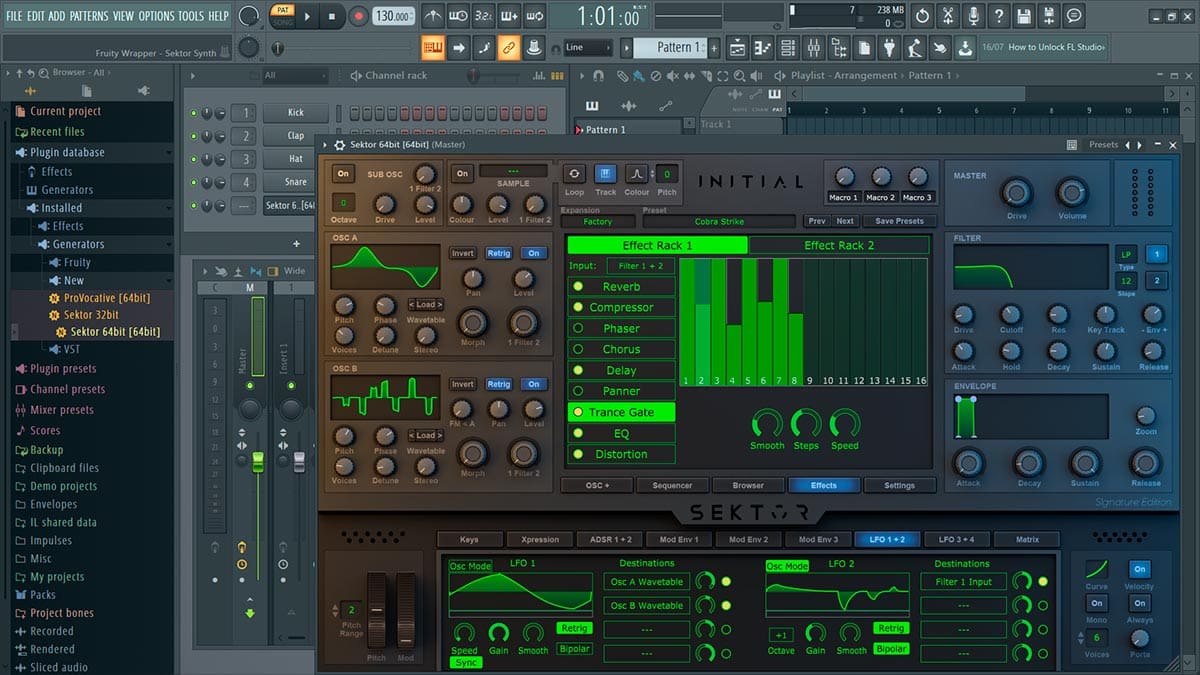Open the Playlist view icon
Image resolution: width=1200 pixels, height=675 pixels.
tap(737, 48)
